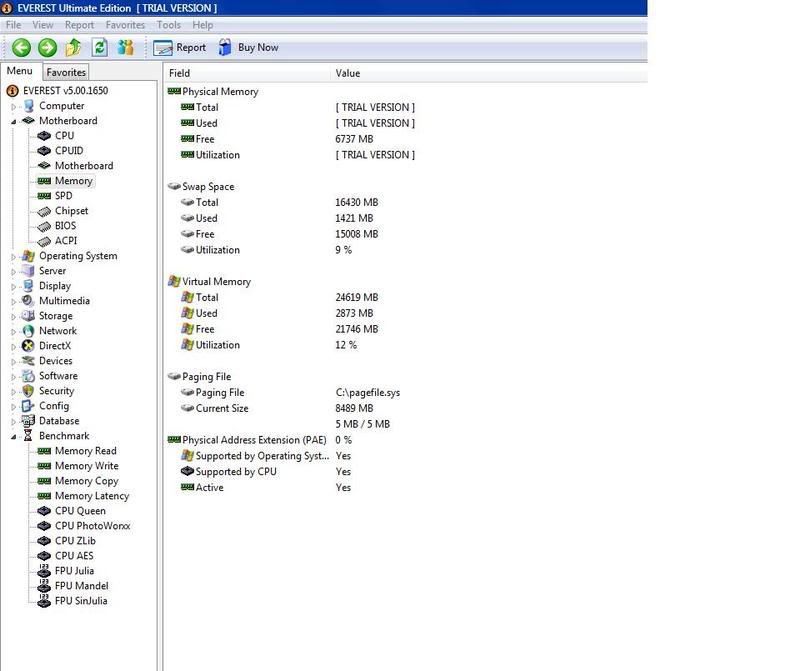Select the 6737 MB free memory value

pyautogui.click(x=354, y=139)
